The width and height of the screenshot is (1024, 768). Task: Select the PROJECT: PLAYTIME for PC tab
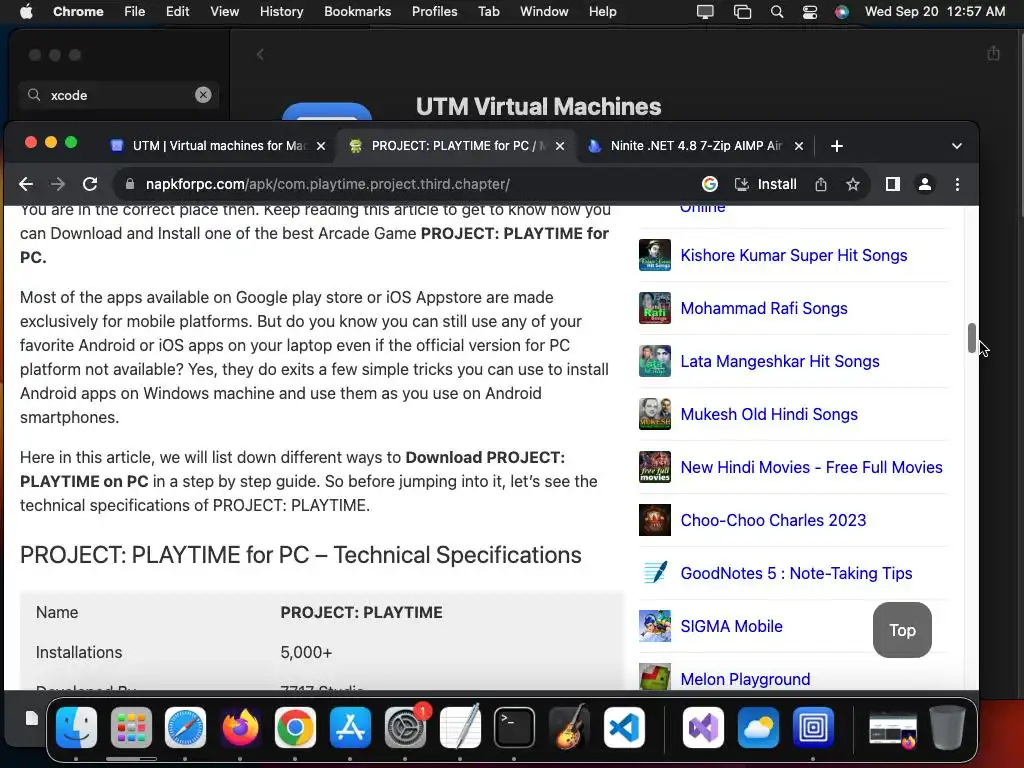455,146
